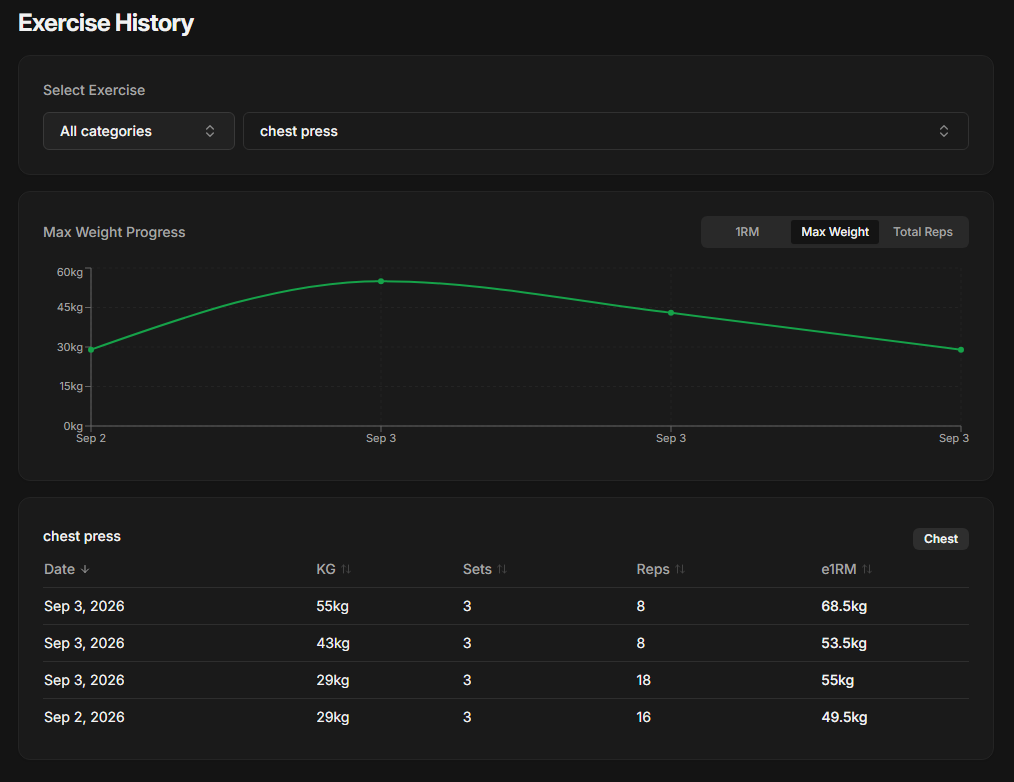The width and height of the screenshot is (1014, 782).
Task: Open the All categories dropdown
Action: pos(138,131)
